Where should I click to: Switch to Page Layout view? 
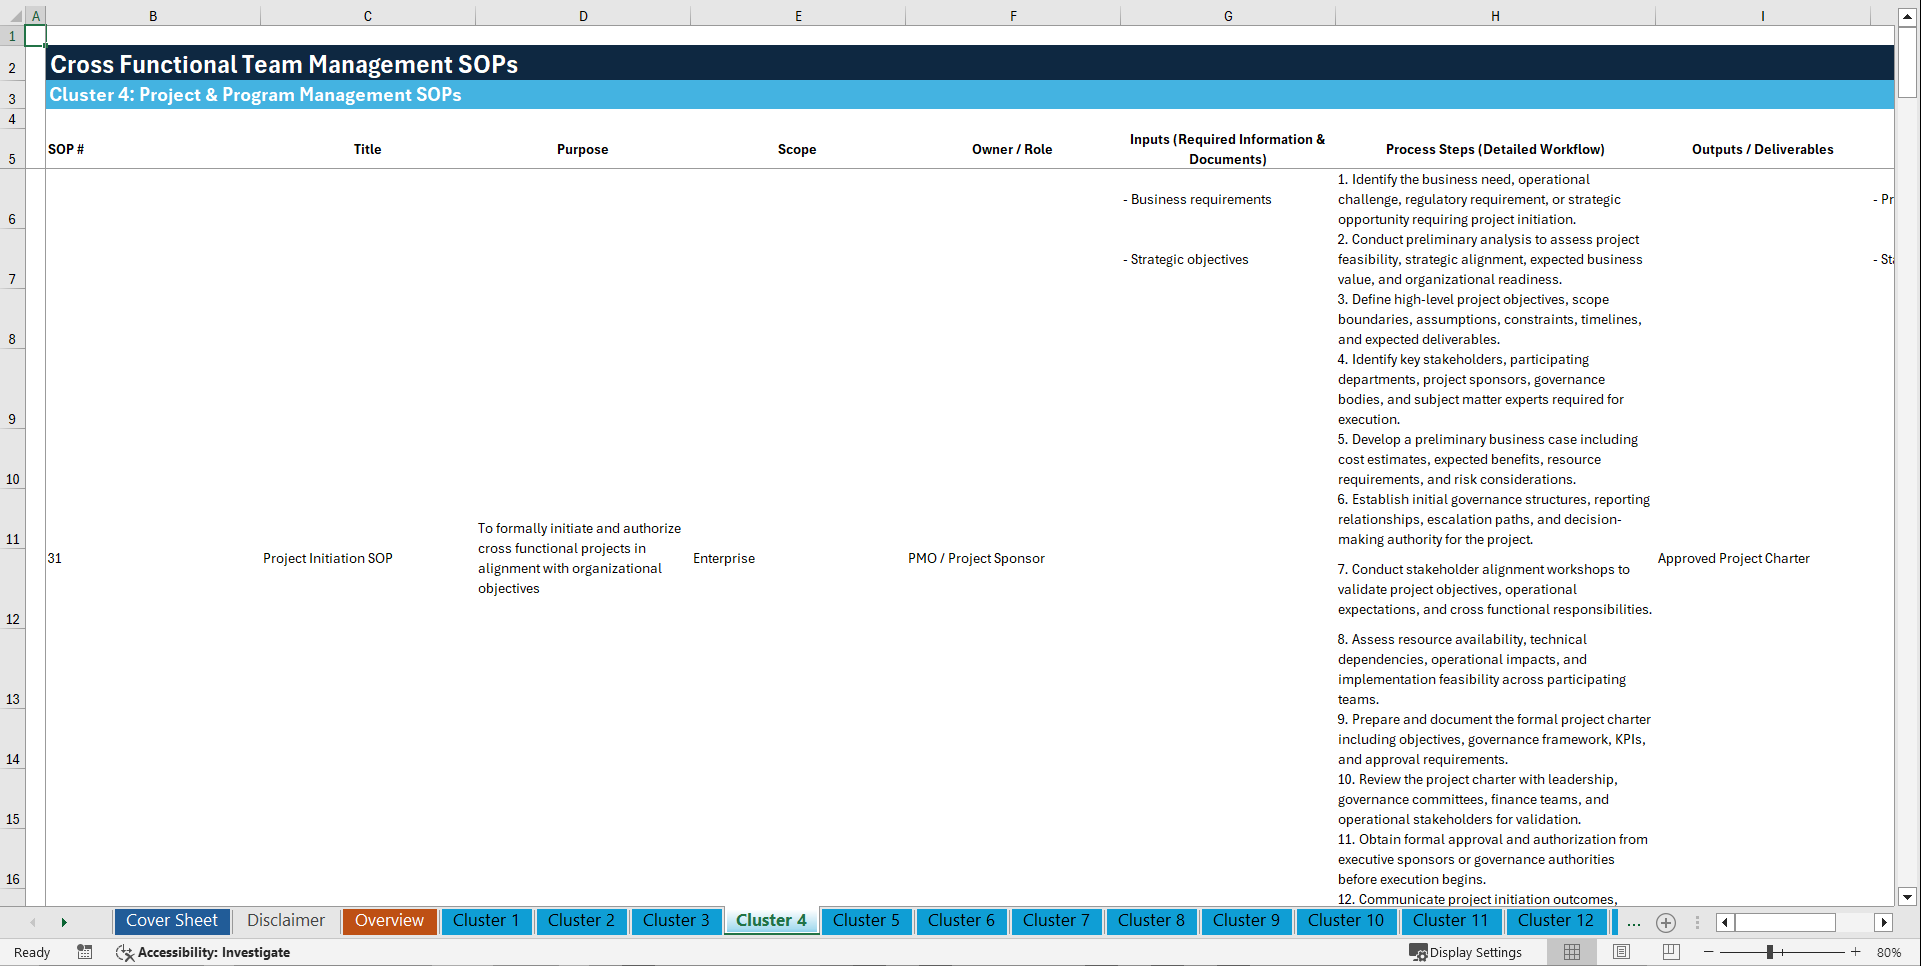pos(1622,952)
